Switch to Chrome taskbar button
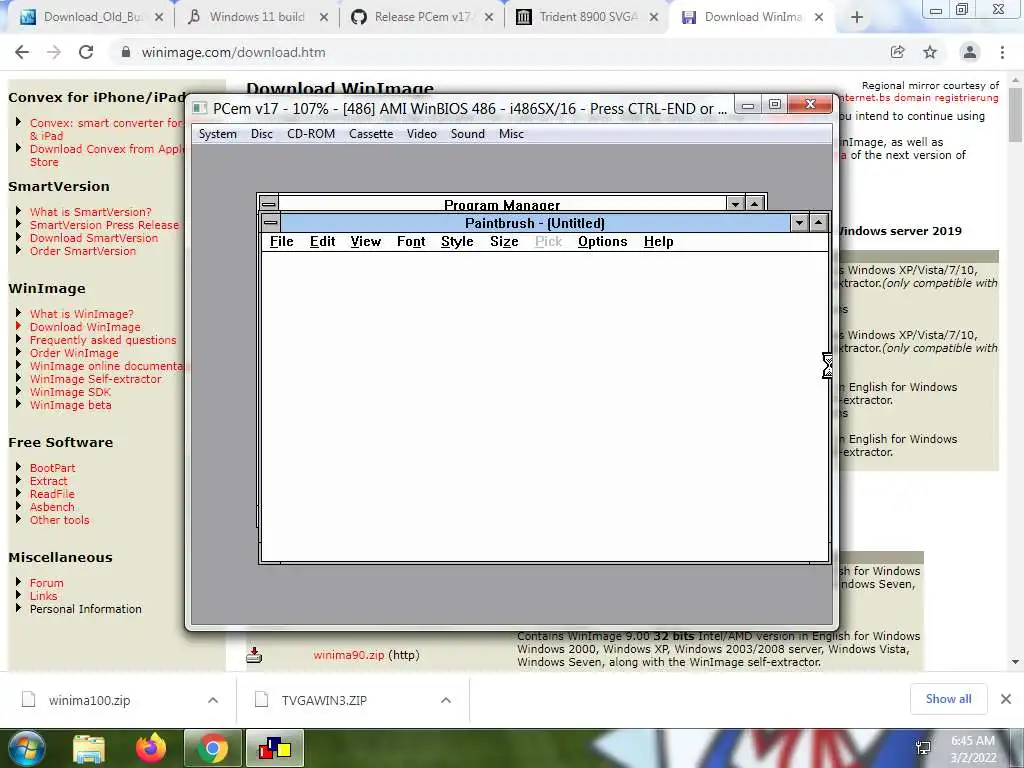Screen dimensions: 1024x768 [x=212, y=748]
